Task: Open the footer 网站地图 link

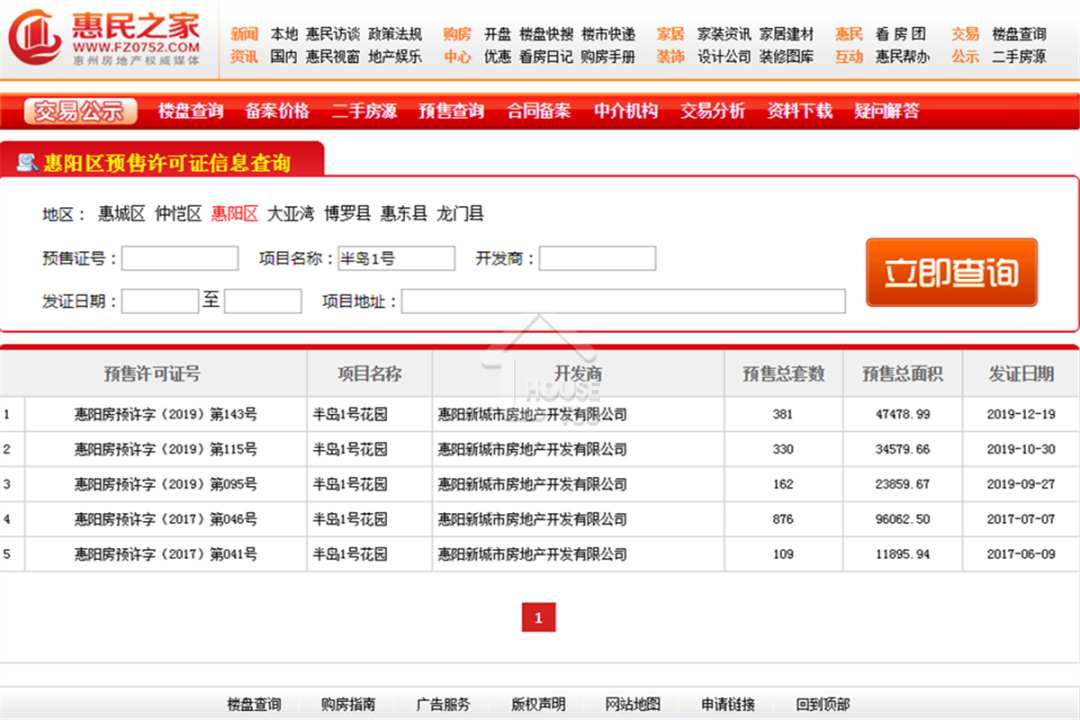Action: pyautogui.click(x=633, y=704)
